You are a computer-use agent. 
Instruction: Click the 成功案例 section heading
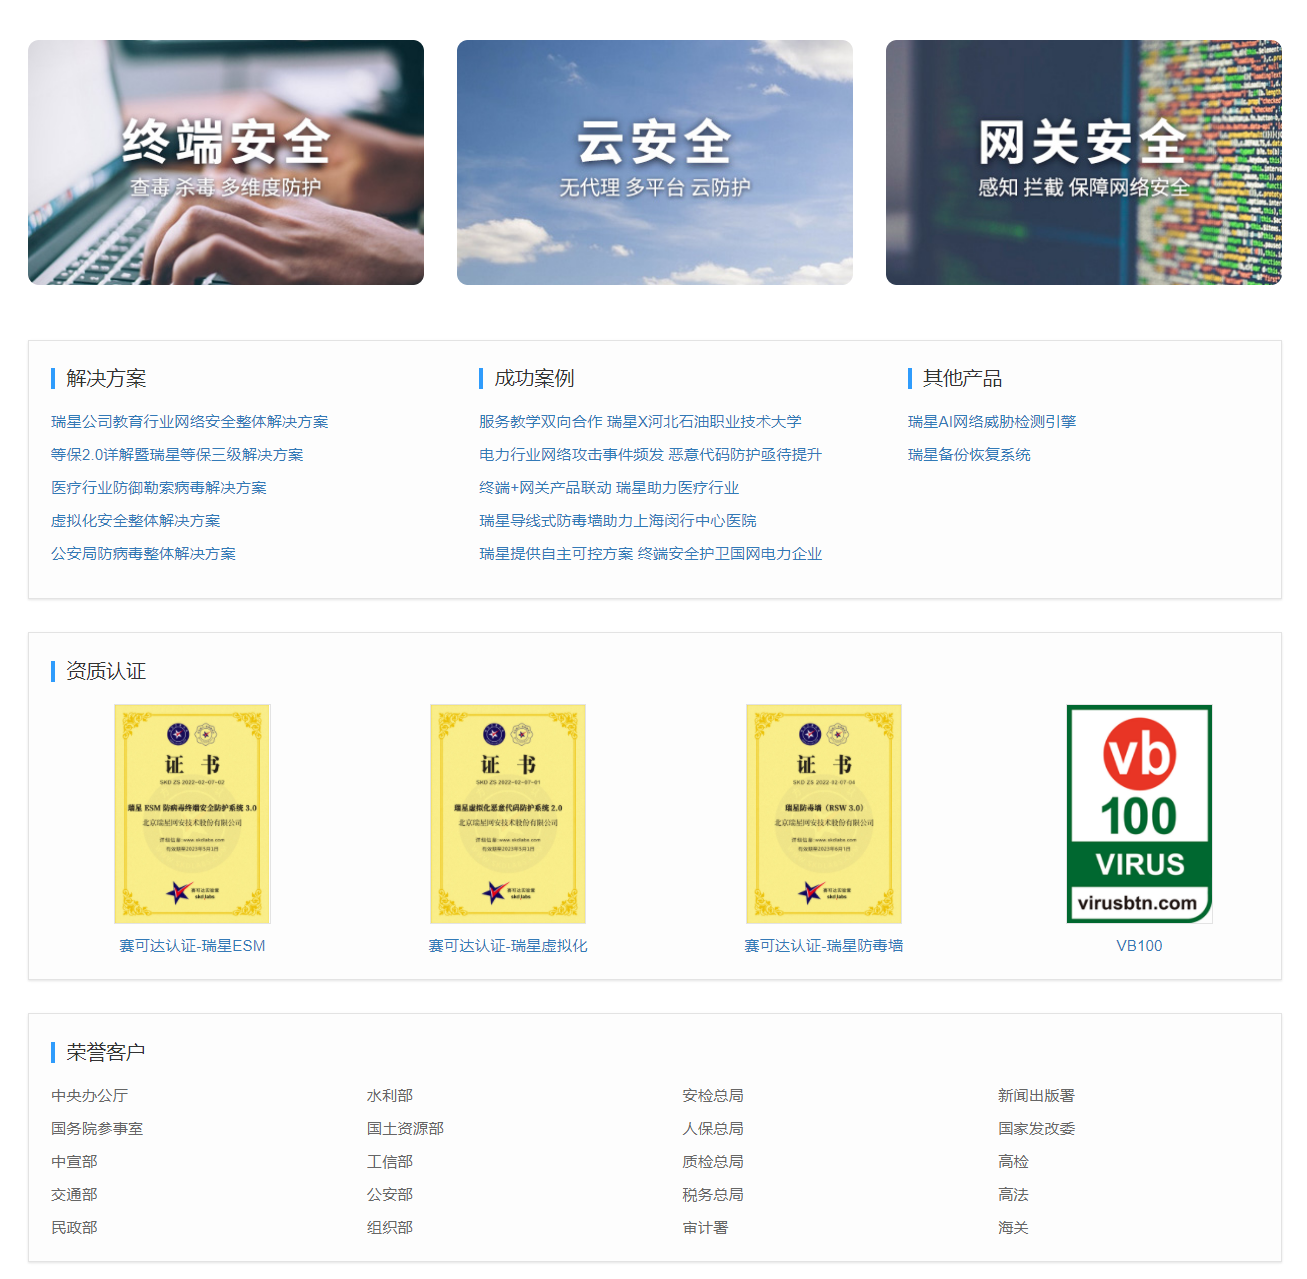(531, 379)
